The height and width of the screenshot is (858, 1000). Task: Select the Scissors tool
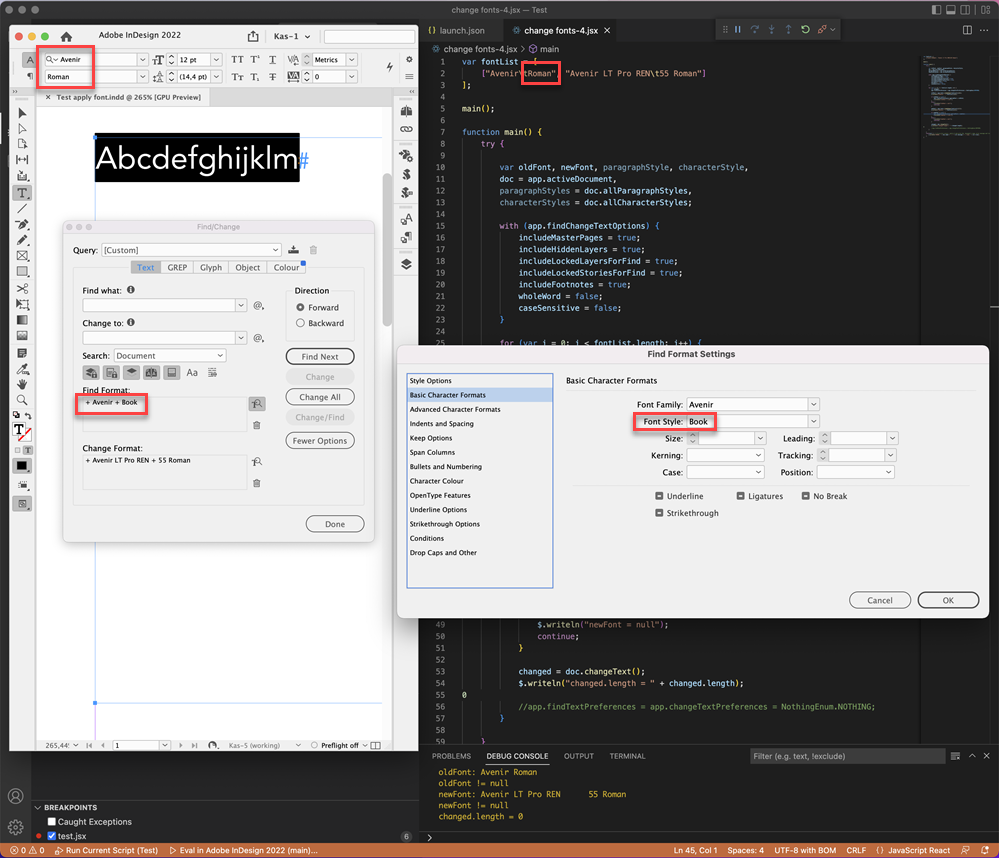point(22,288)
